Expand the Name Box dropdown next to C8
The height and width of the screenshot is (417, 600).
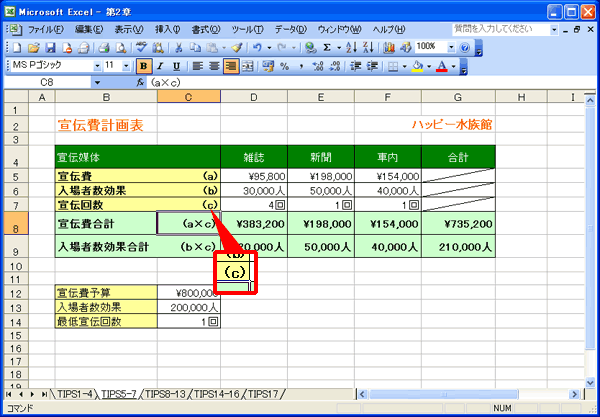(x=97, y=82)
